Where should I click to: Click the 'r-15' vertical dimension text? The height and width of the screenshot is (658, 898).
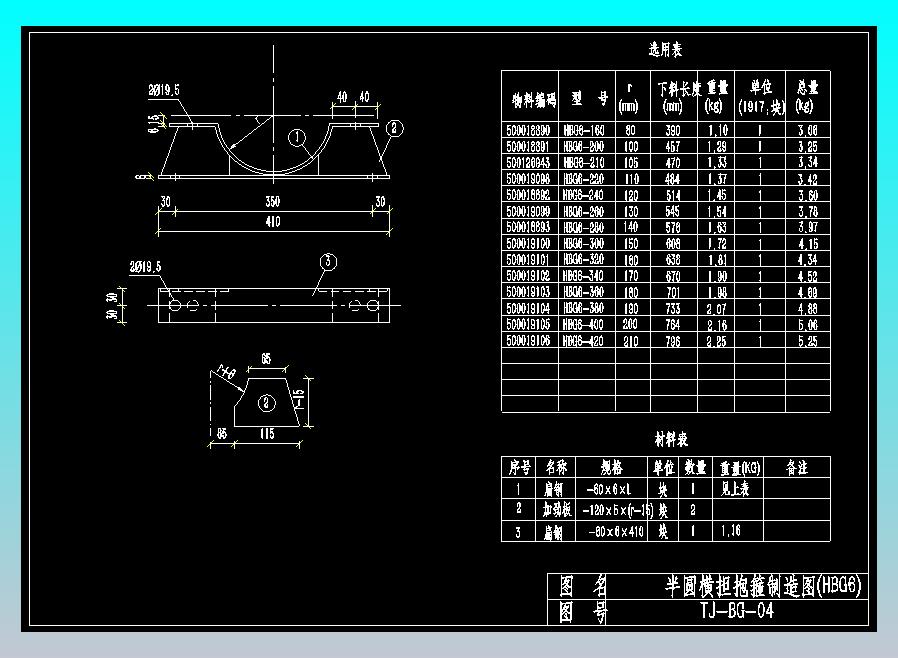(299, 399)
